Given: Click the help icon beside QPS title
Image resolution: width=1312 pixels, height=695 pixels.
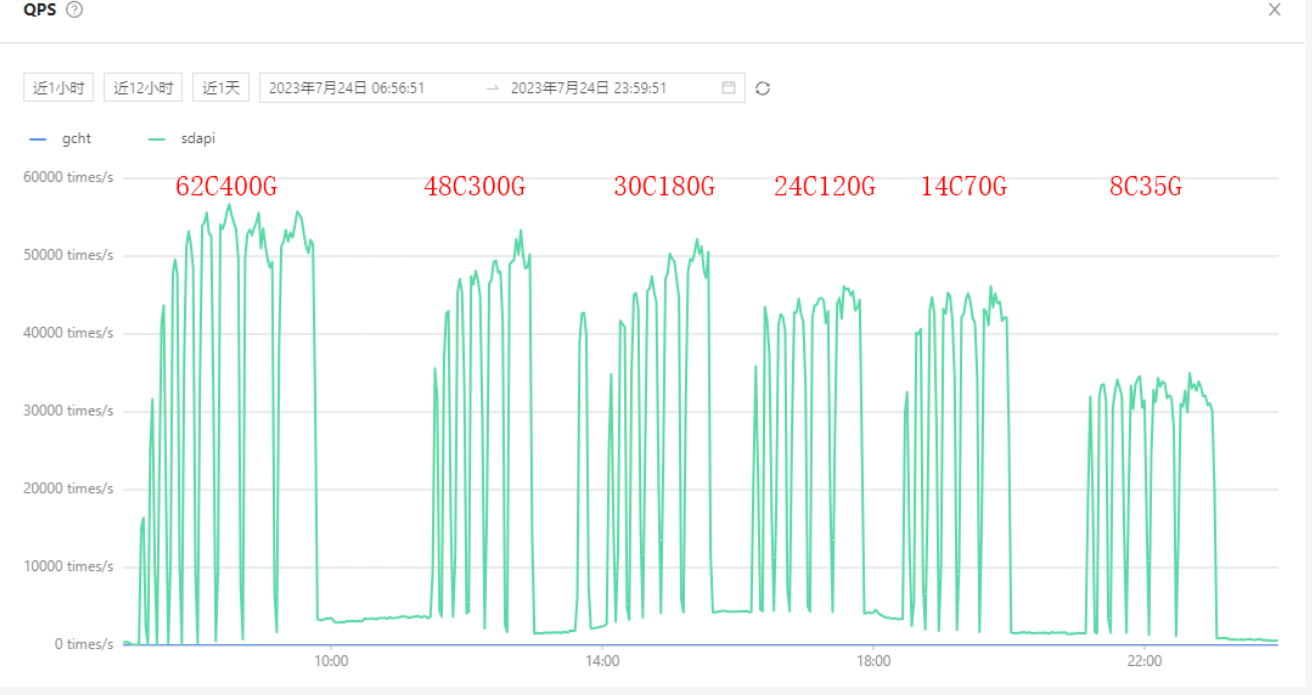Looking at the screenshot, I should [74, 10].
